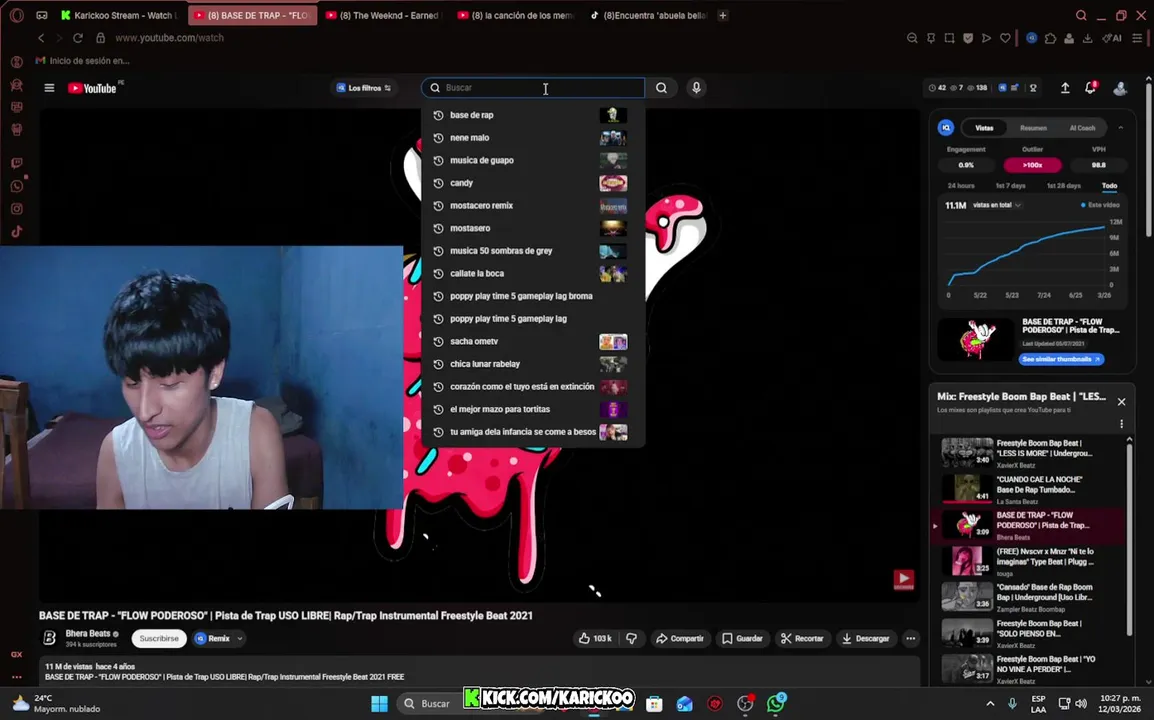The width and height of the screenshot is (1154, 720).
Task: Select the 1st 7 days range
Action: 1010,186
